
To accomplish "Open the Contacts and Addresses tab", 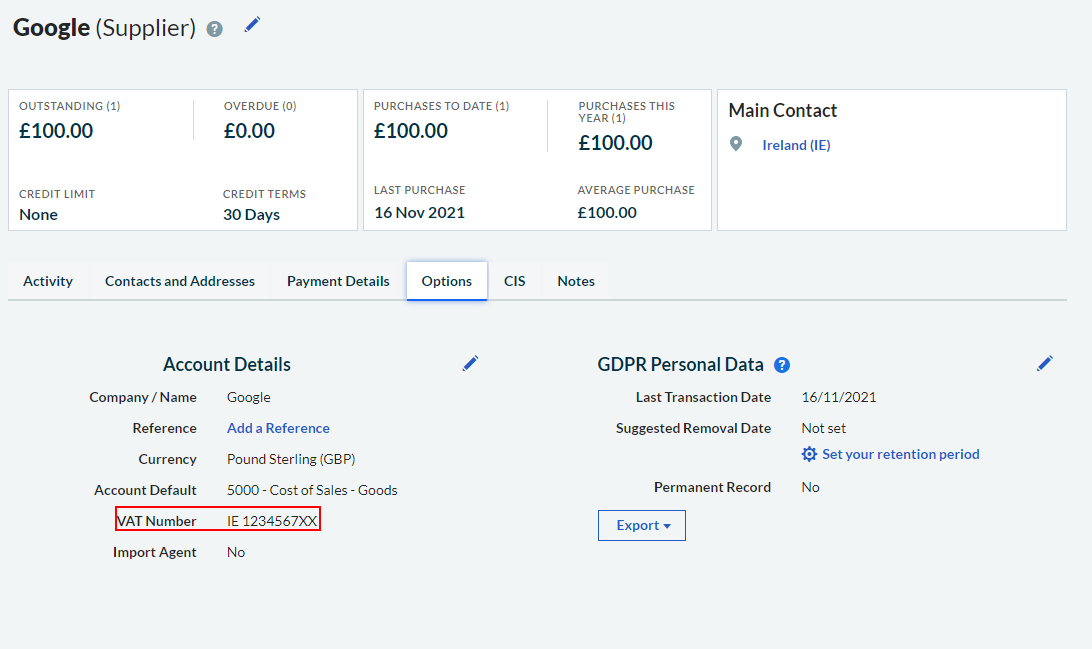I will coord(180,281).
